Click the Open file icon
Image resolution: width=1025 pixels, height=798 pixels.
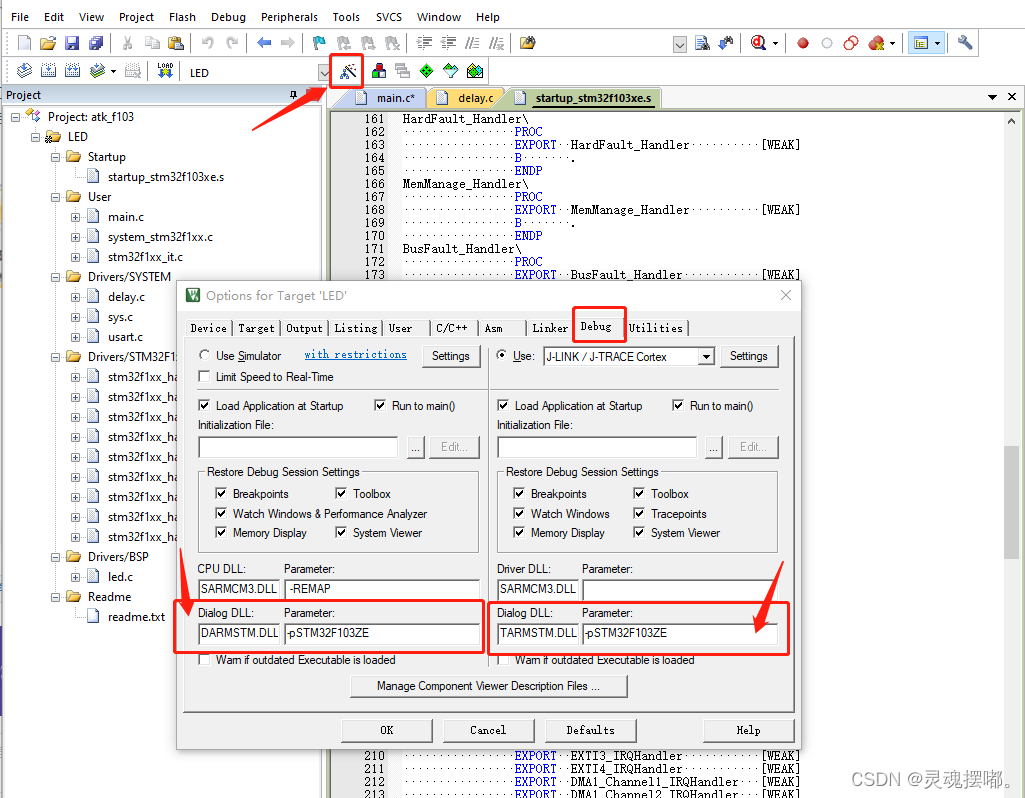[x=48, y=43]
